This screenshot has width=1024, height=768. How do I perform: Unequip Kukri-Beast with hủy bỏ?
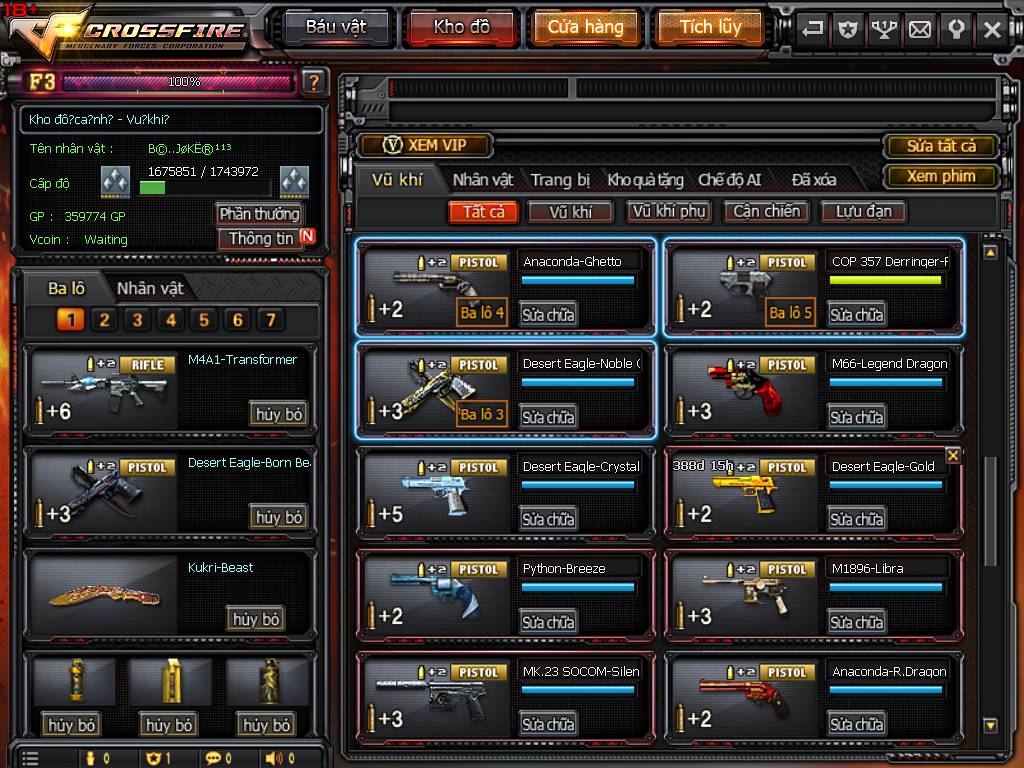point(256,619)
